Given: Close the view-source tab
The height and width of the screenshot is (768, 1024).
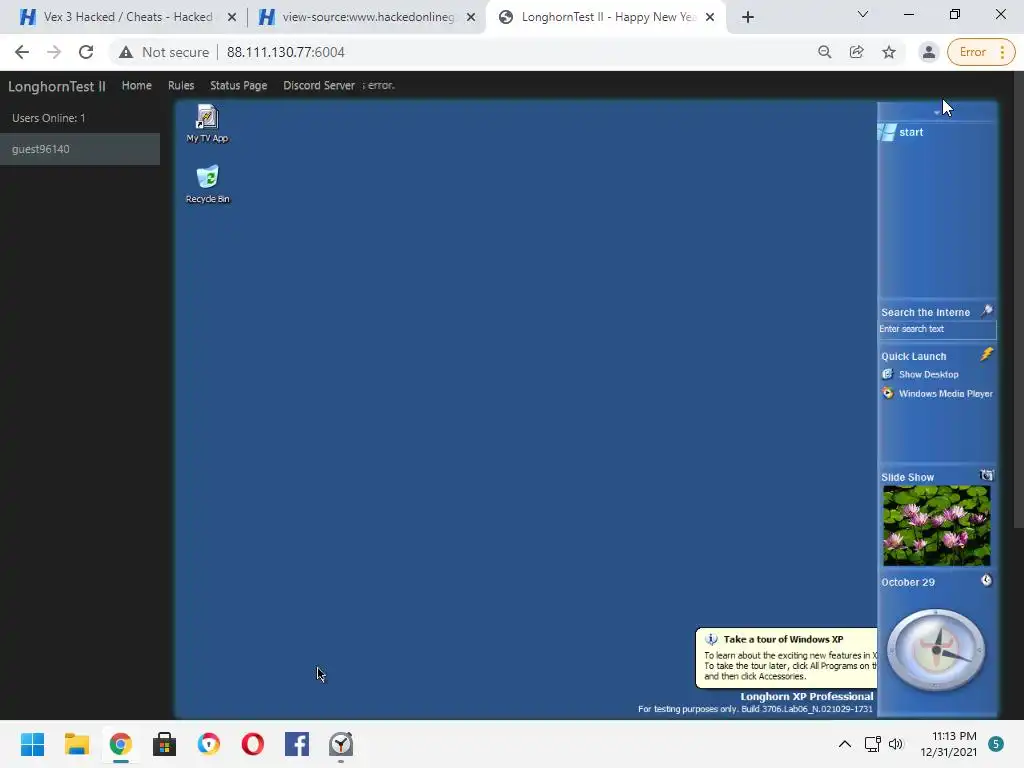Looking at the screenshot, I should click(x=471, y=18).
